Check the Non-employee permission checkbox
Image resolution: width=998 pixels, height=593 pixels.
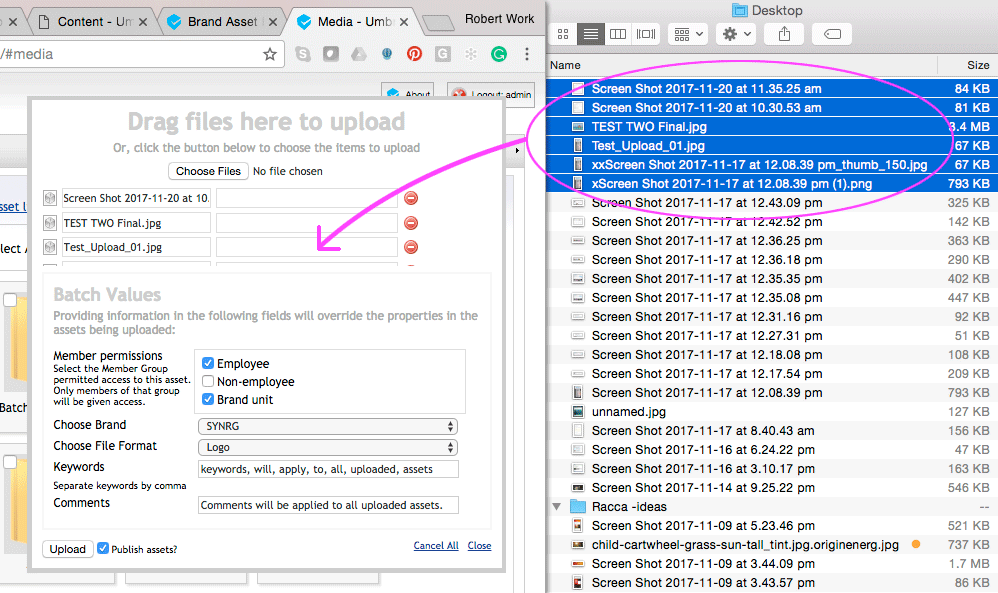tap(208, 382)
